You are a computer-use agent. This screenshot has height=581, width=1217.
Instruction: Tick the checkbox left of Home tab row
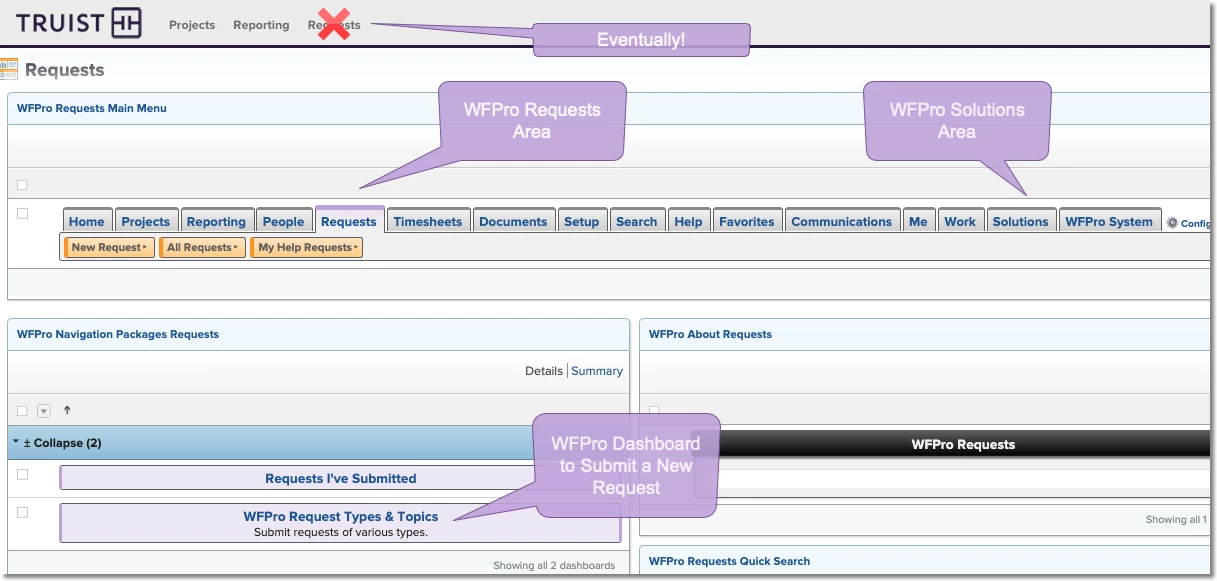tap(22, 213)
